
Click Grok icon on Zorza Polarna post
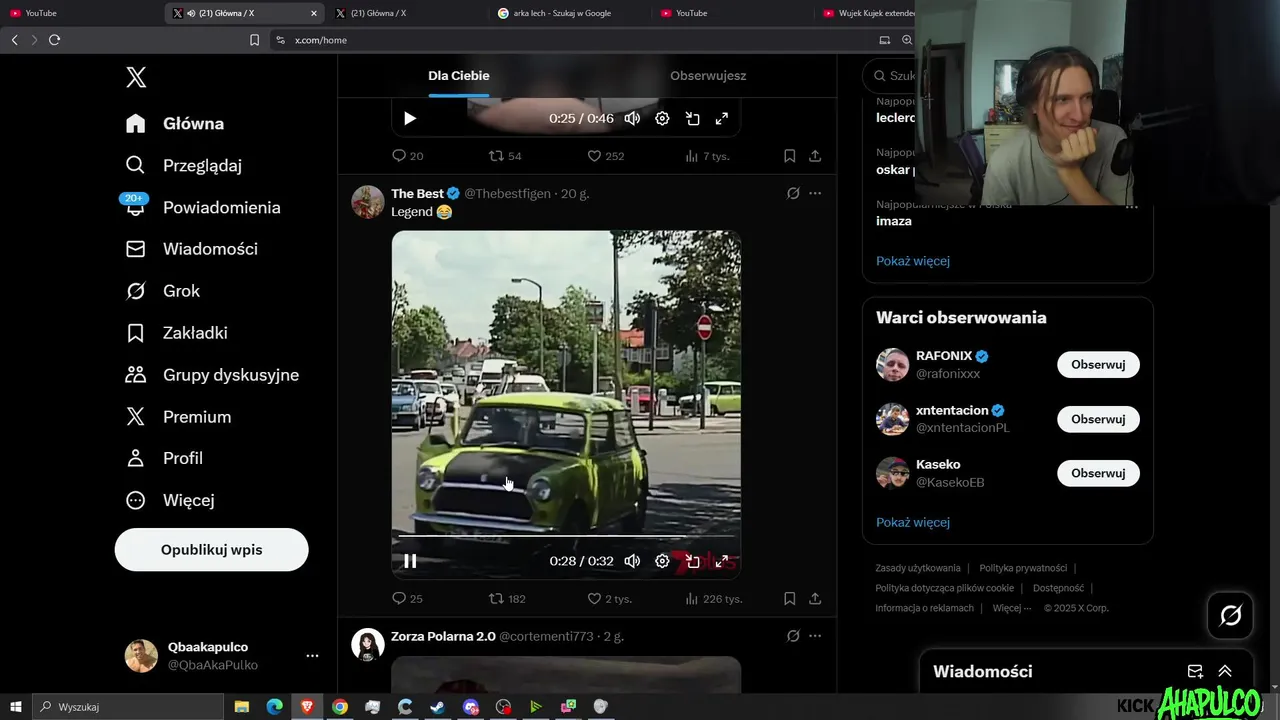793,636
